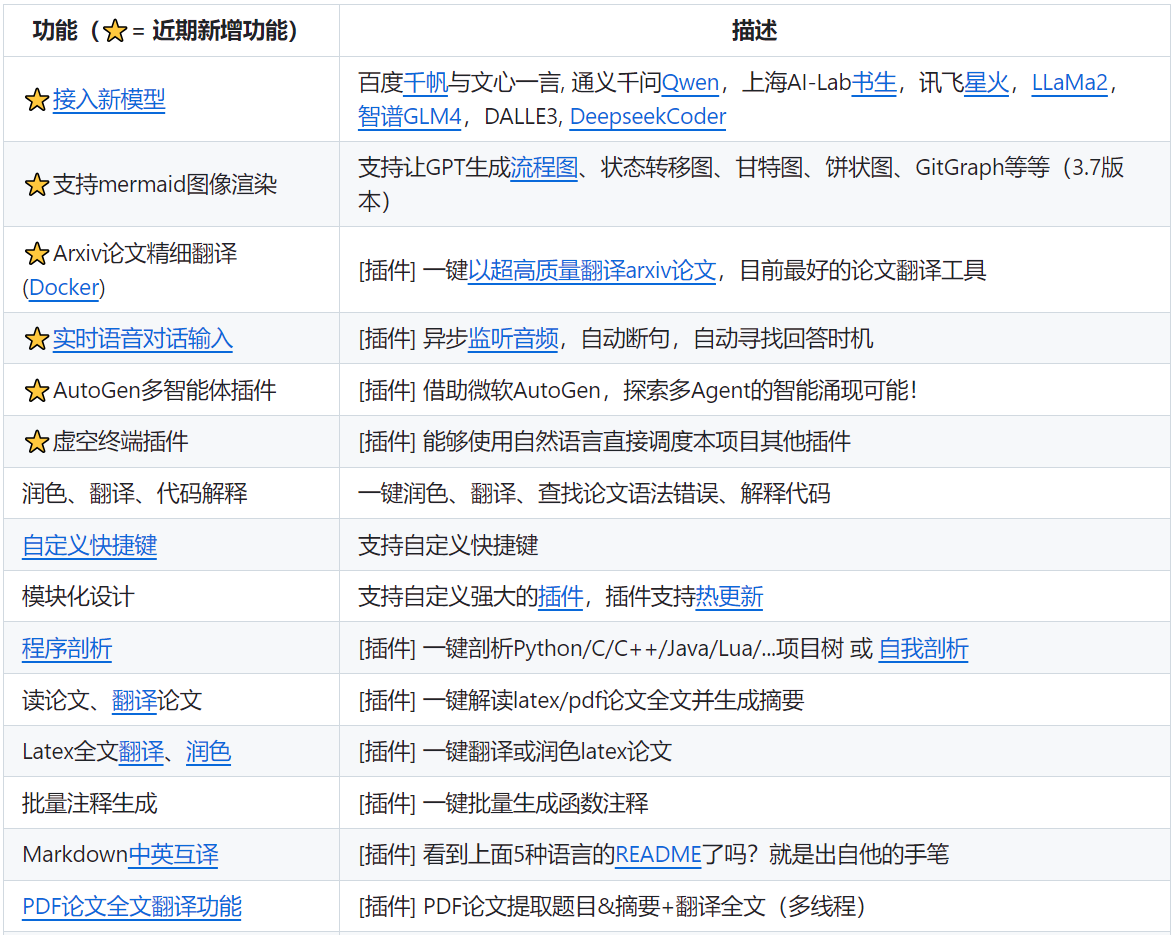
Task: Select the 支持mermaid图像渲染 cell text
Action: tap(165, 184)
